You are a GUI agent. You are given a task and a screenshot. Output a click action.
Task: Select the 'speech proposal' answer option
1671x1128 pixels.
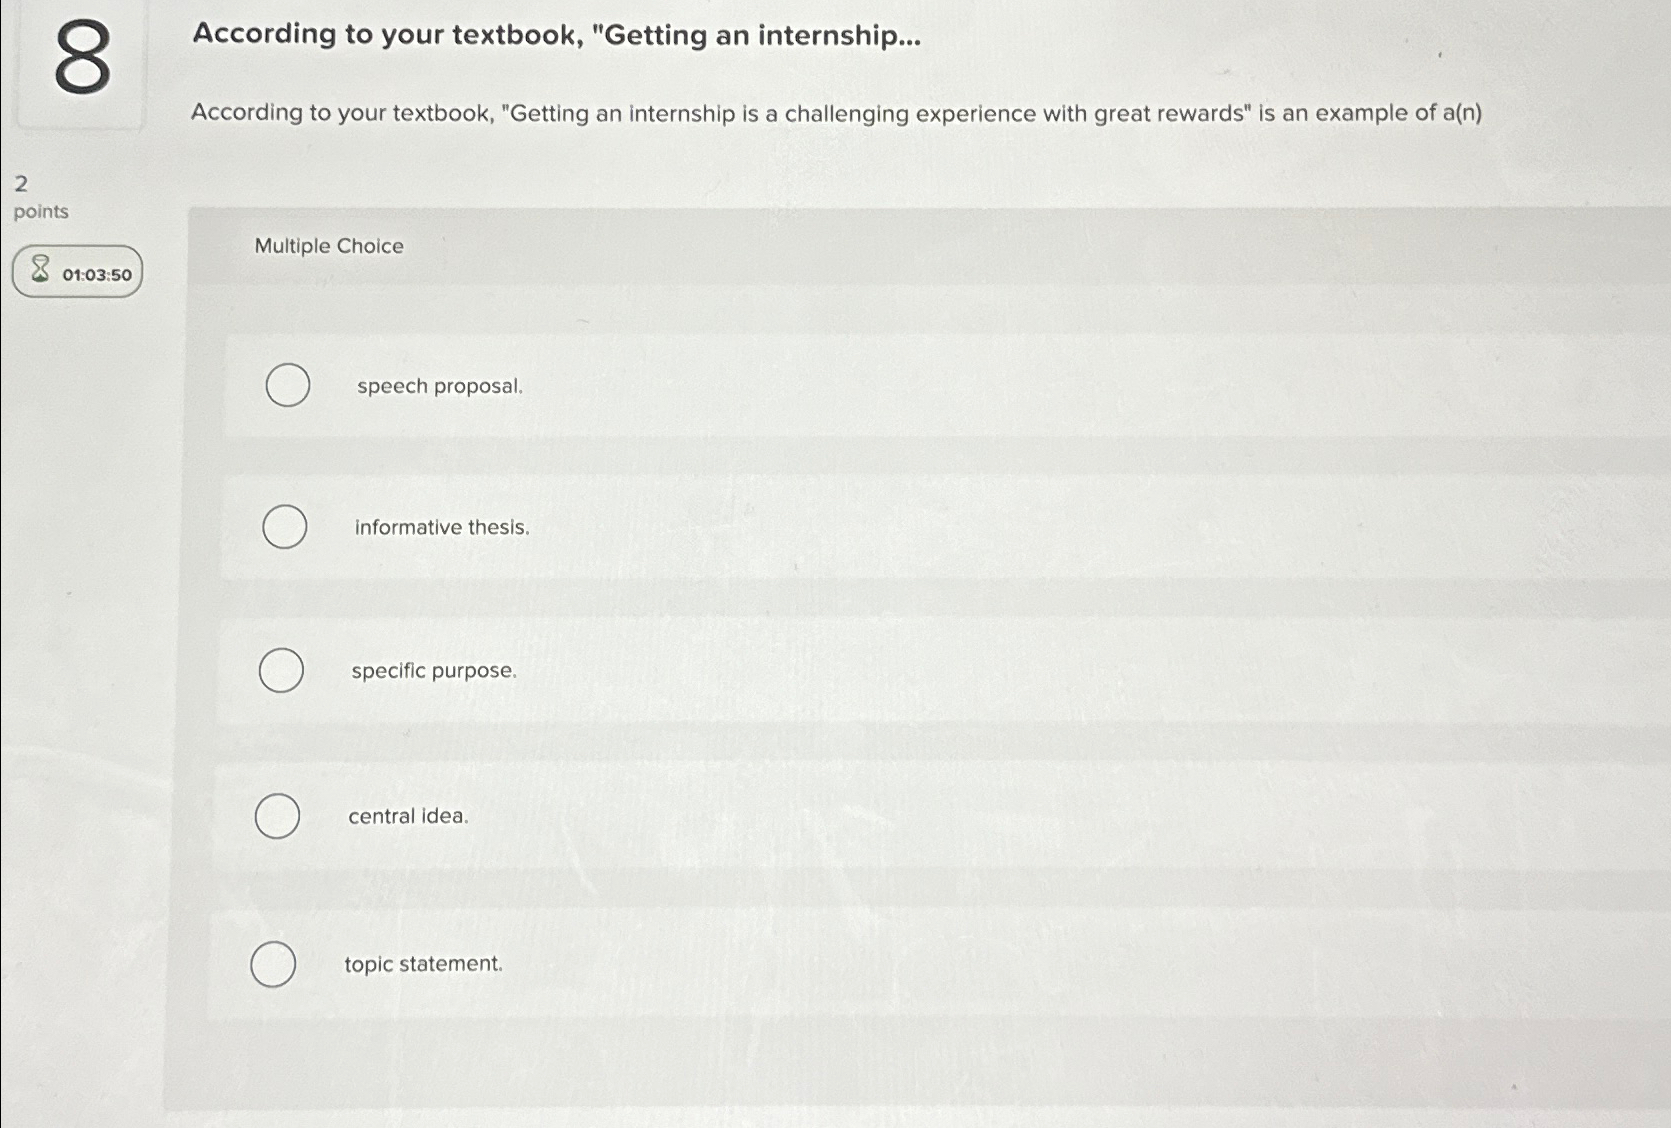(x=288, y=385)
